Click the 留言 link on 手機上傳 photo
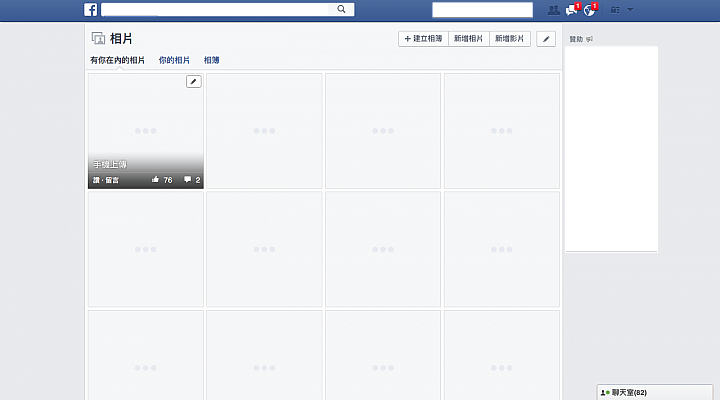The height and width of the screenshot is (400, 720). click(x=112, y=180)
